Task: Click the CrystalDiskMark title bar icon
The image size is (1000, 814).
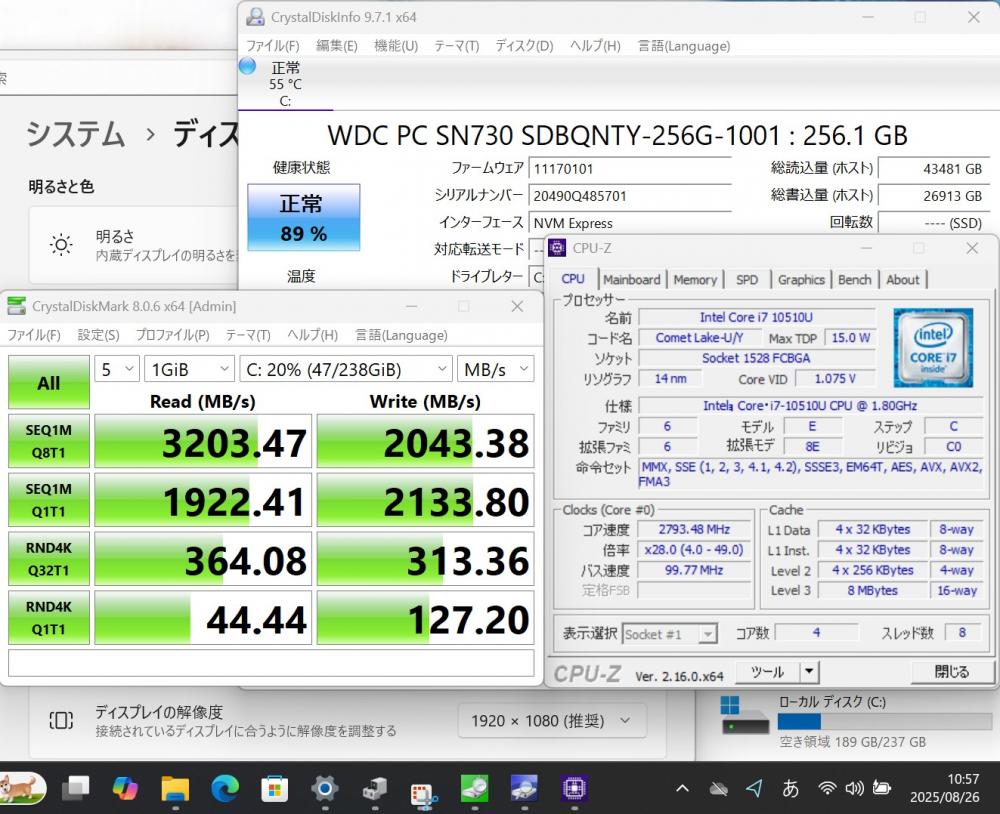Action: tap(16, 306)
